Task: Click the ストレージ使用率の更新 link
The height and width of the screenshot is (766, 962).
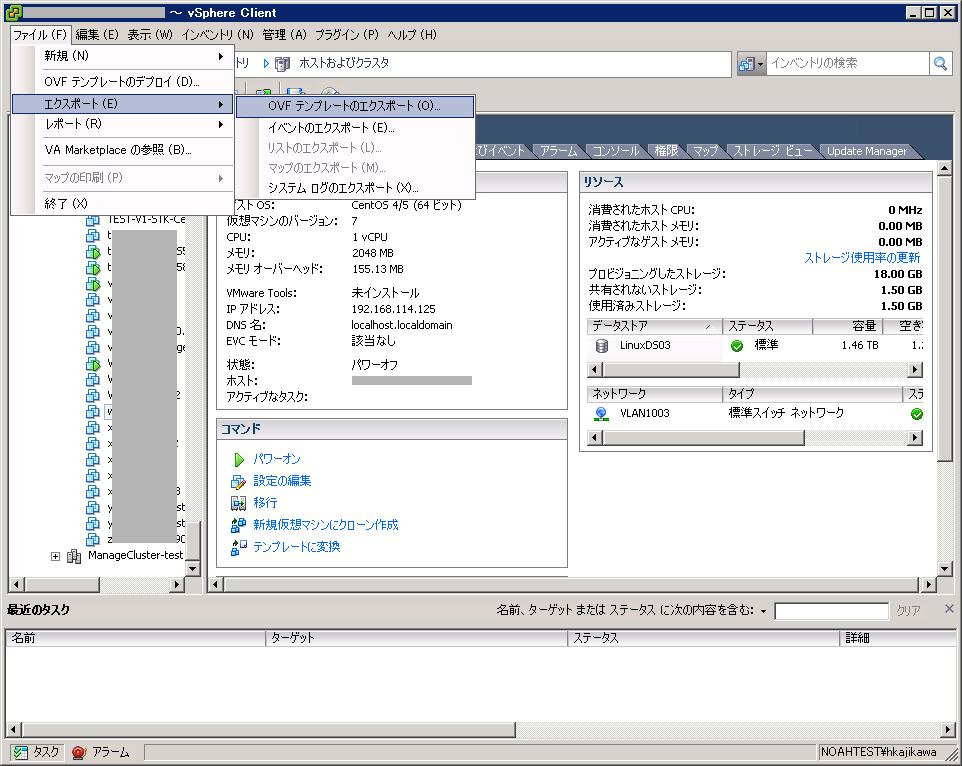Action: [862, 258]
